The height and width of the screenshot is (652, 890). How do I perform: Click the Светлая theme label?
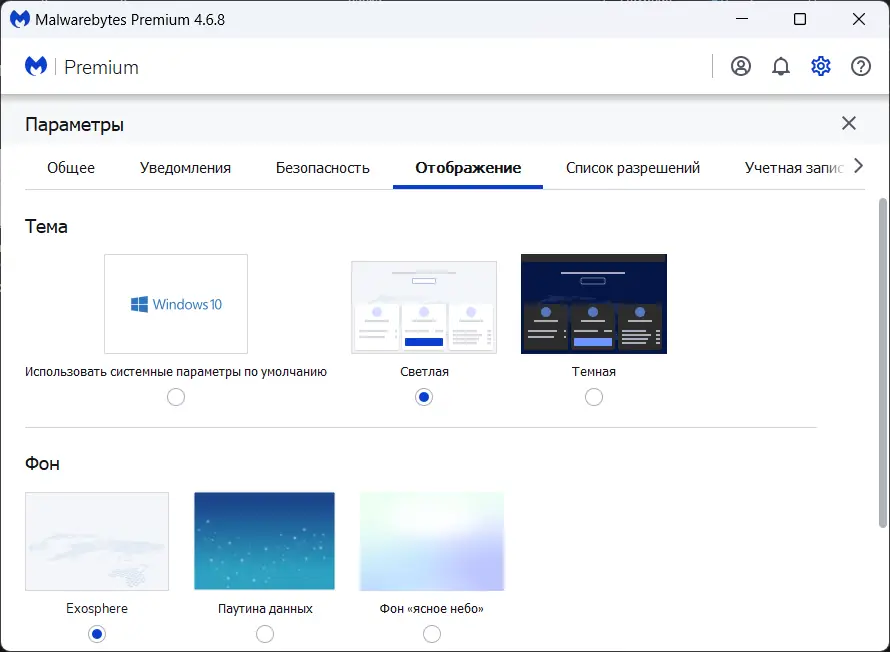tap(425, 372)
